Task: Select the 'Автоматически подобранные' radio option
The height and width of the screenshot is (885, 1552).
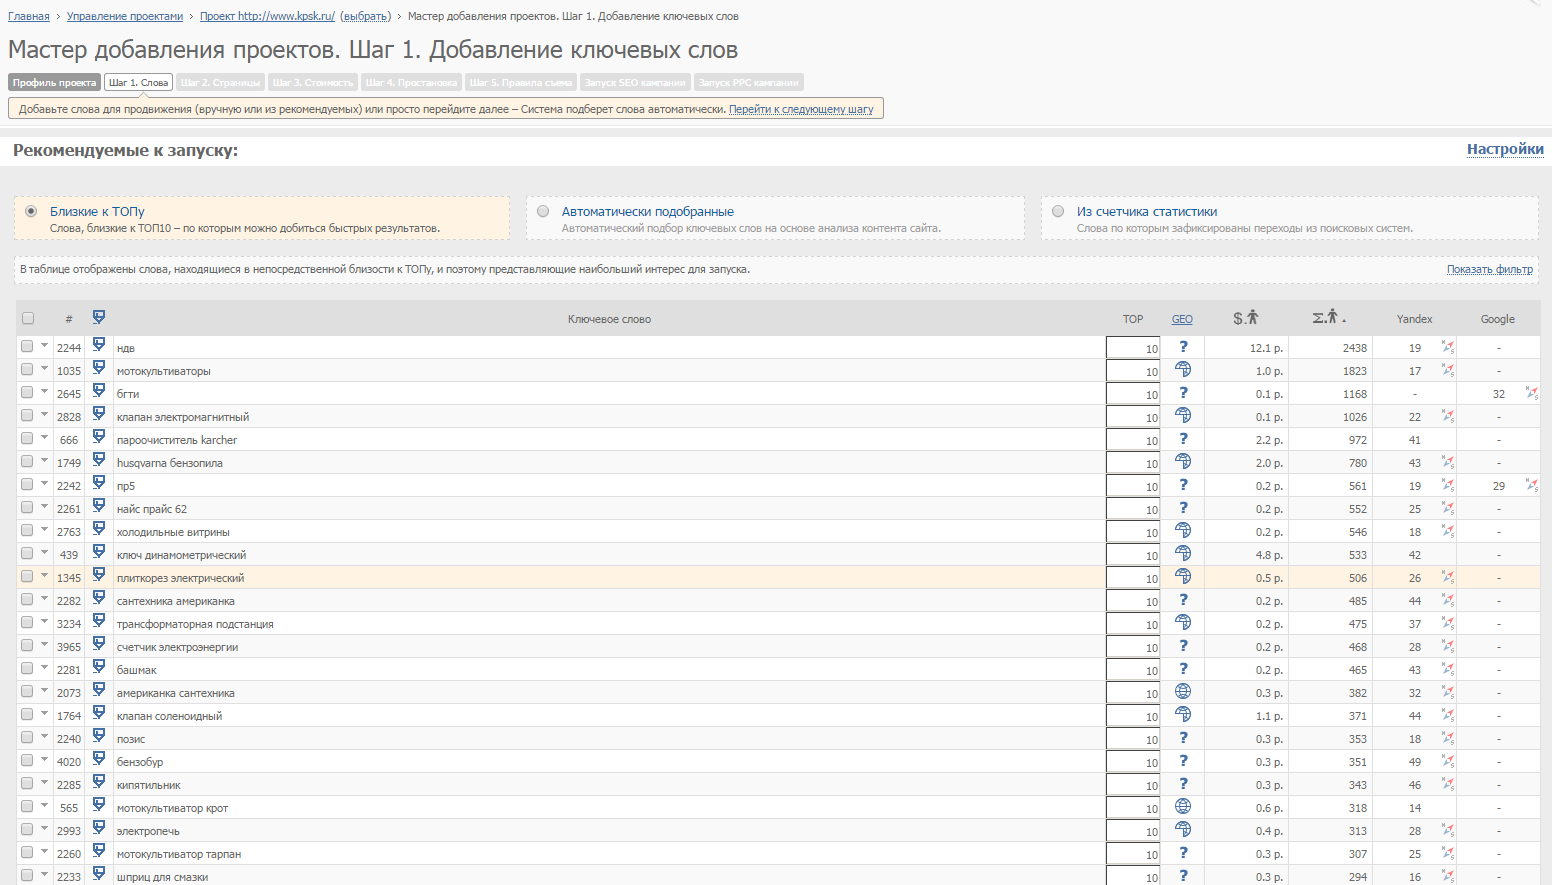Action: click(x=543, y=211)
